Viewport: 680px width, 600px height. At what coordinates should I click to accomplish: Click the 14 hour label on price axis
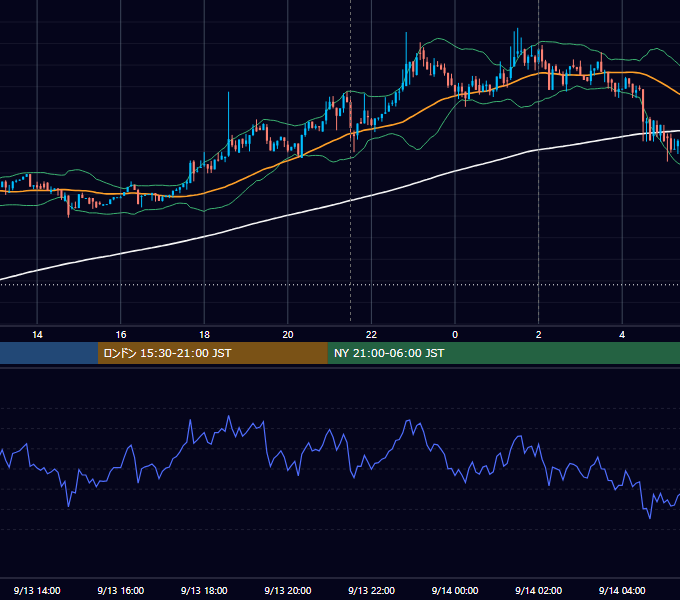coord(37,335)
